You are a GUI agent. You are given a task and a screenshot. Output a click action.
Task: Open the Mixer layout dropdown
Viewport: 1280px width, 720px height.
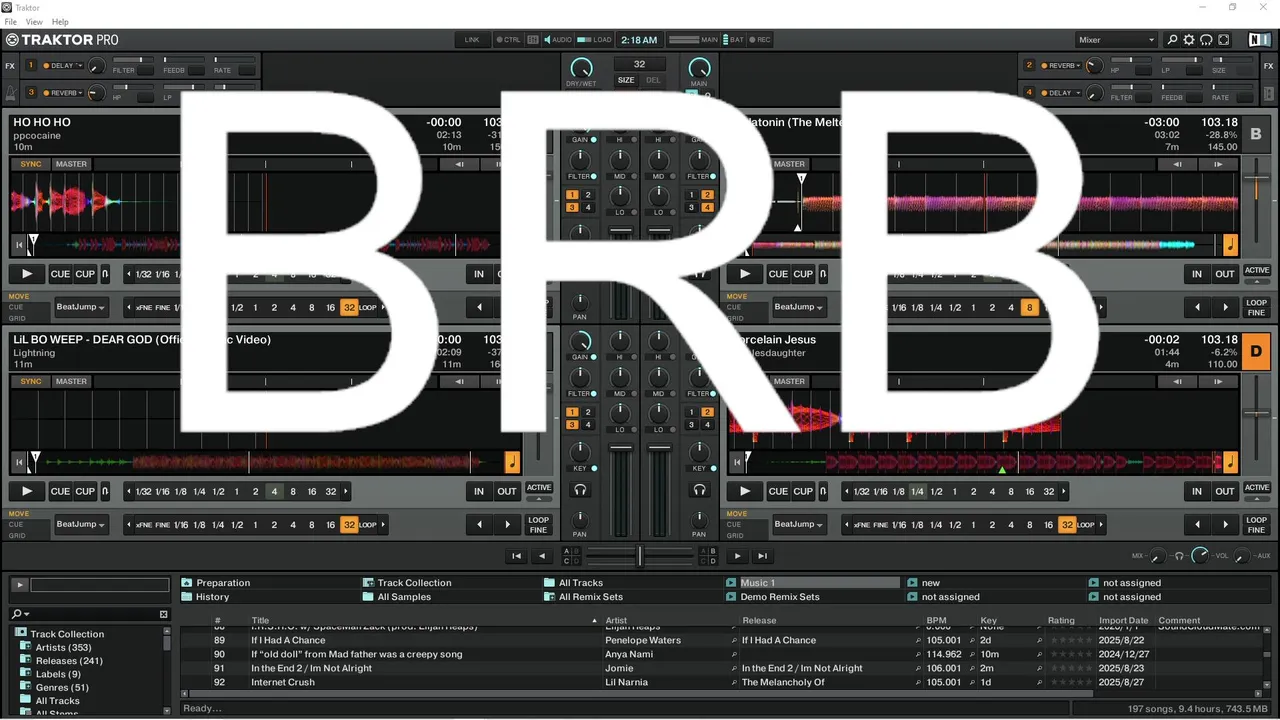tap(1116, 40)
